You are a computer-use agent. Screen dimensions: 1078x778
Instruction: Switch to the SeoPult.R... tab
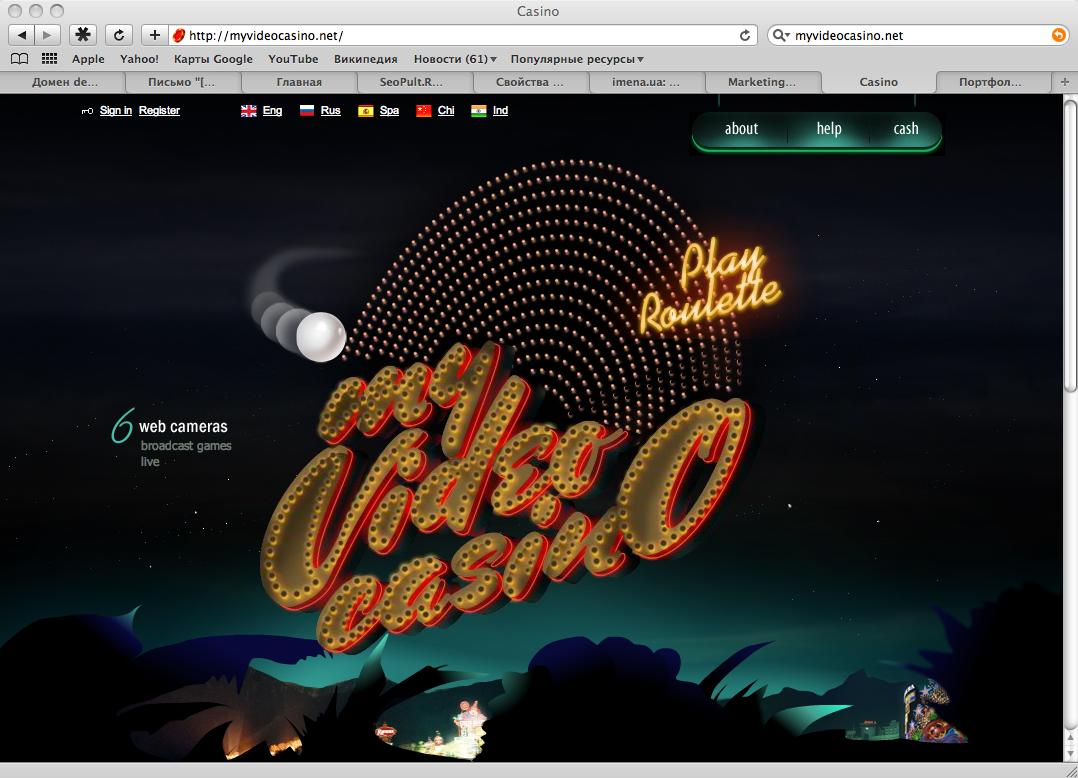(411, 82)
